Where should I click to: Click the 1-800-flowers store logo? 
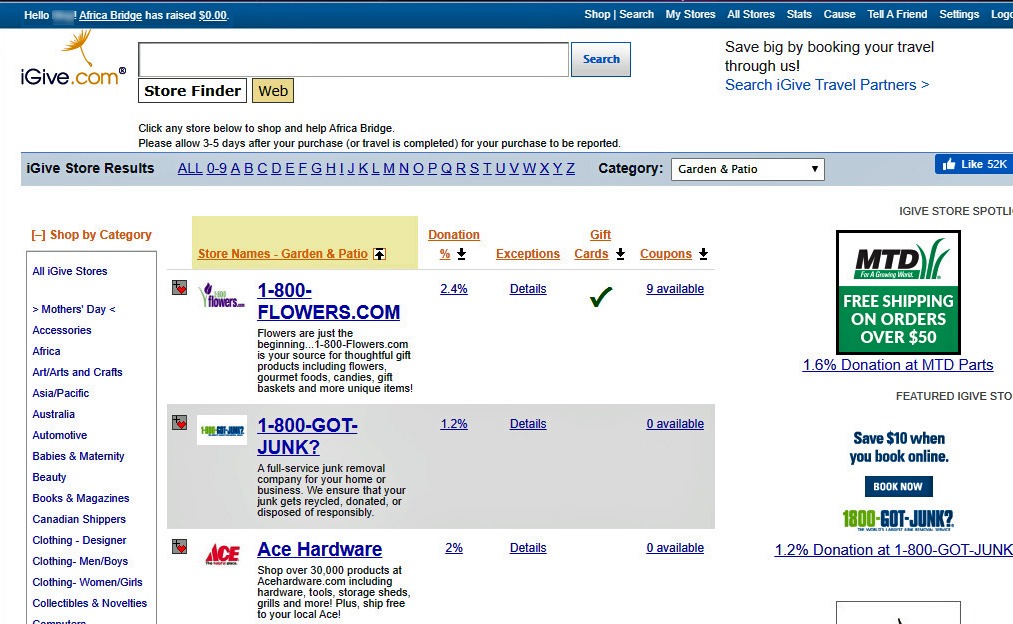tap(222, 295)
